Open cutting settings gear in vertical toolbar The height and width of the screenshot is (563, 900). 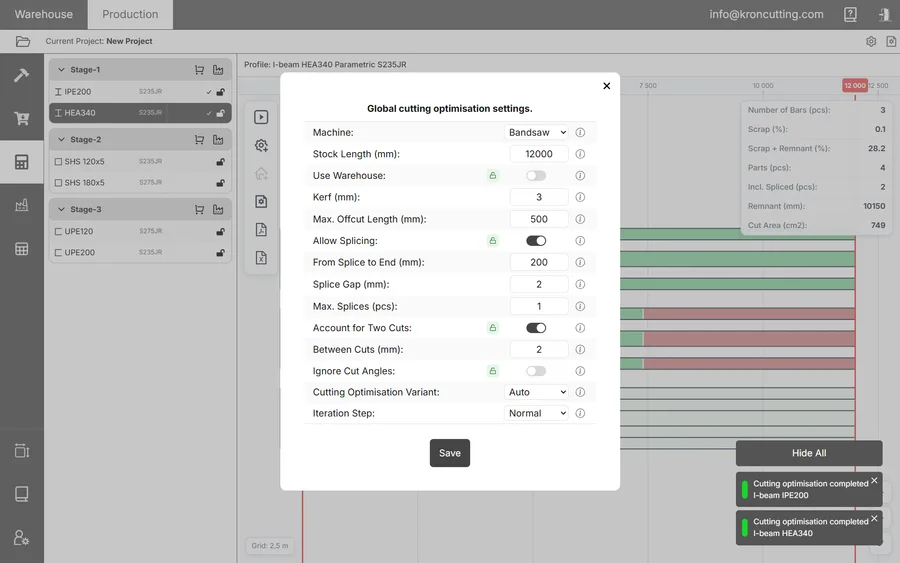tap(261, 145)
